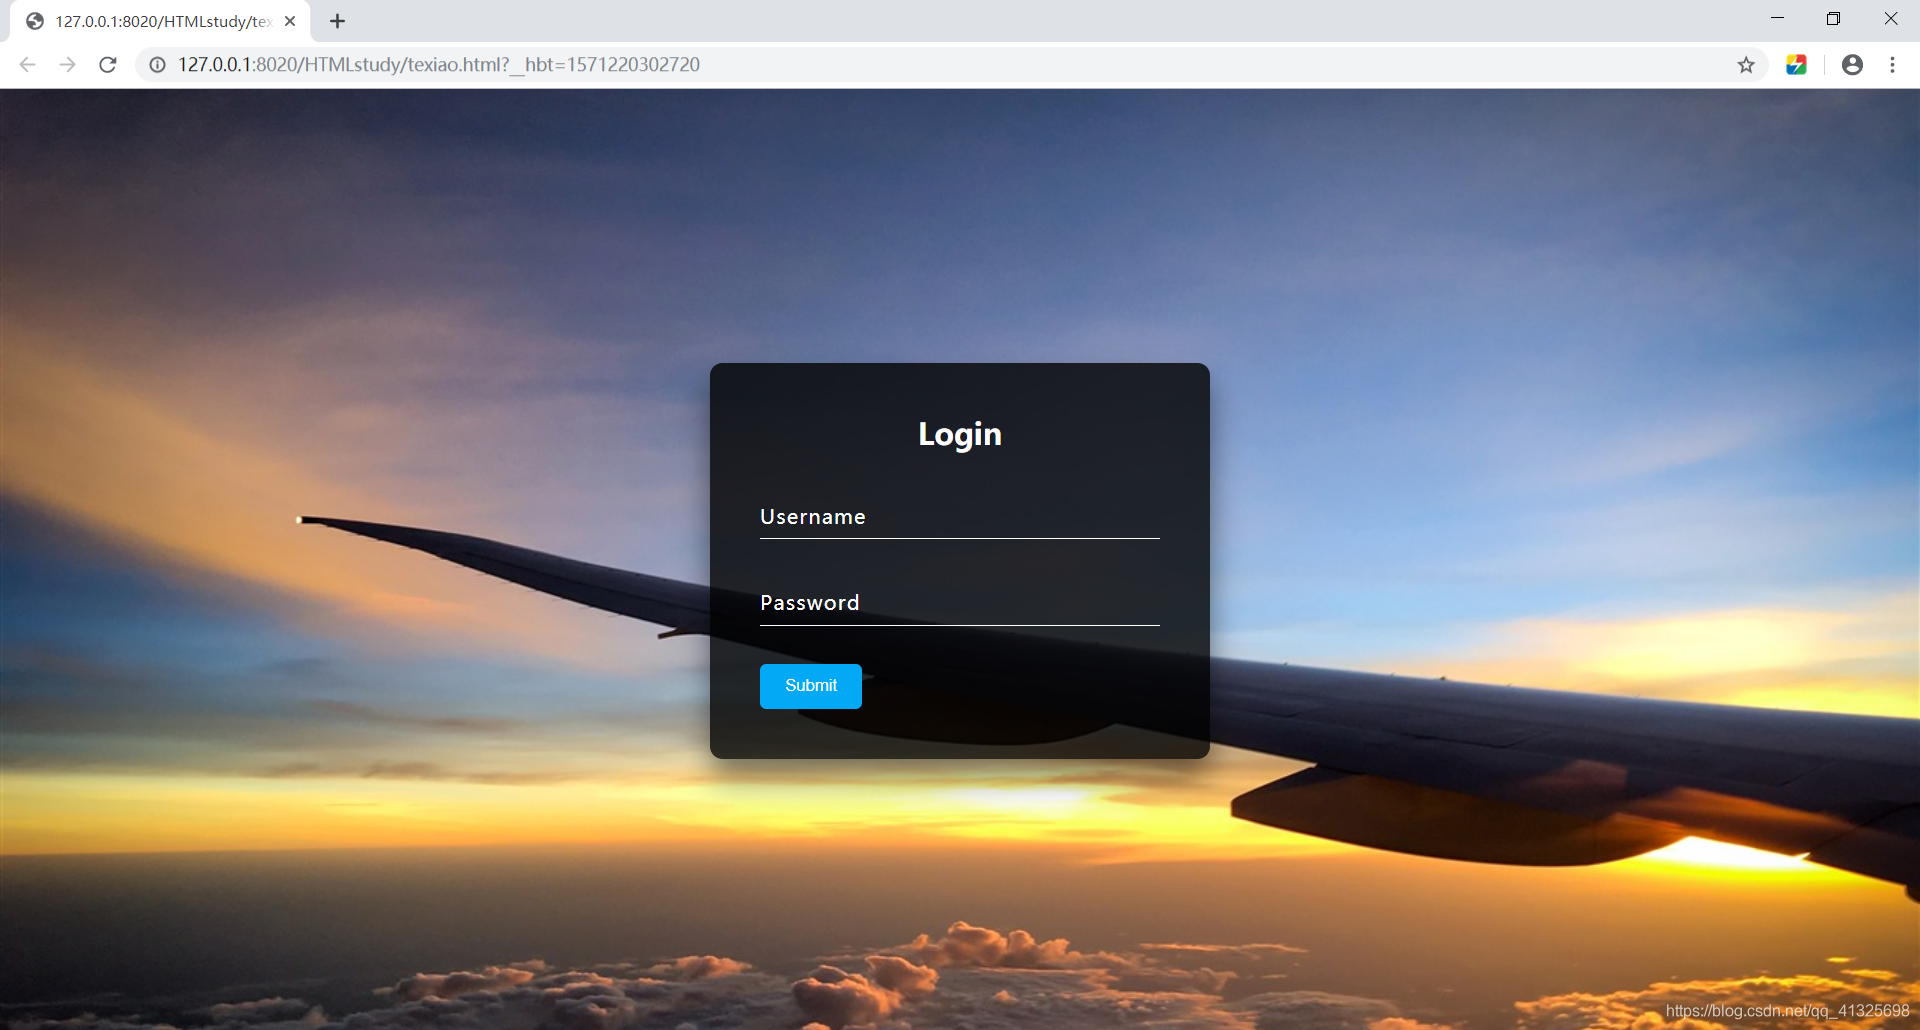Image resolution: width=1920 pixels, height=1030 pixels.
Task: Focus the Username input field
Action: 960,517
